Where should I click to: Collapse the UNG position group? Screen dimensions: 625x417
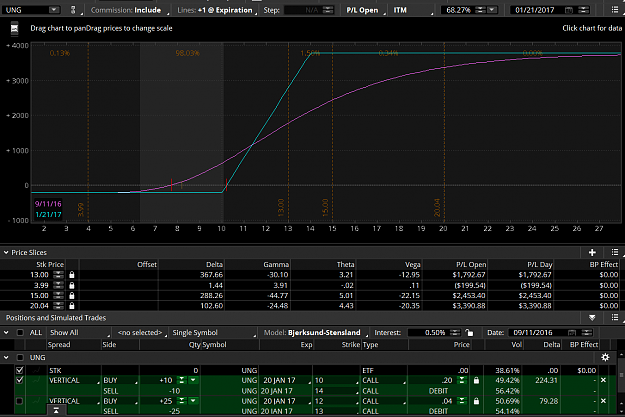pyautogui.click(x=6, y=358)
